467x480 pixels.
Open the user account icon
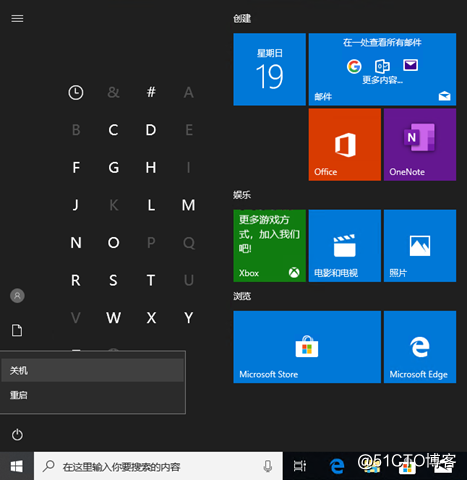click(17, 296)
